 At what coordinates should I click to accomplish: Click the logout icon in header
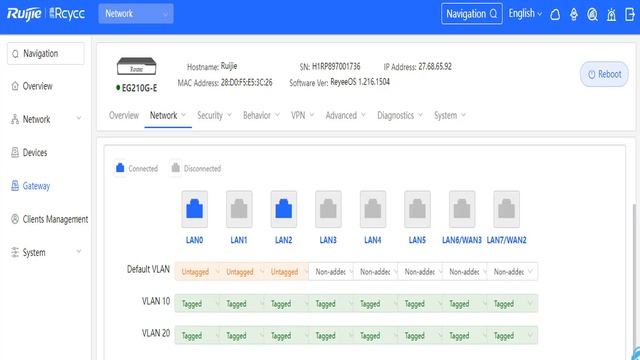[630, 14]
